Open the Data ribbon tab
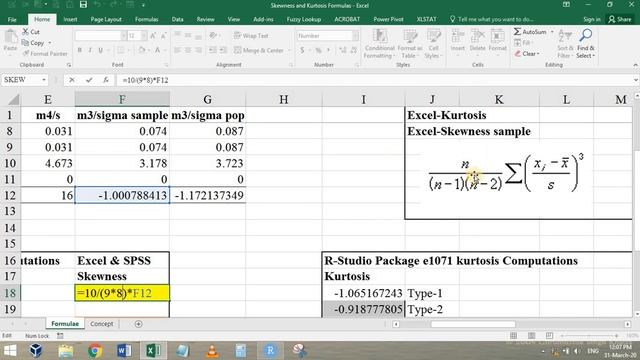The image size is (640, 360). tap(178, 19)
